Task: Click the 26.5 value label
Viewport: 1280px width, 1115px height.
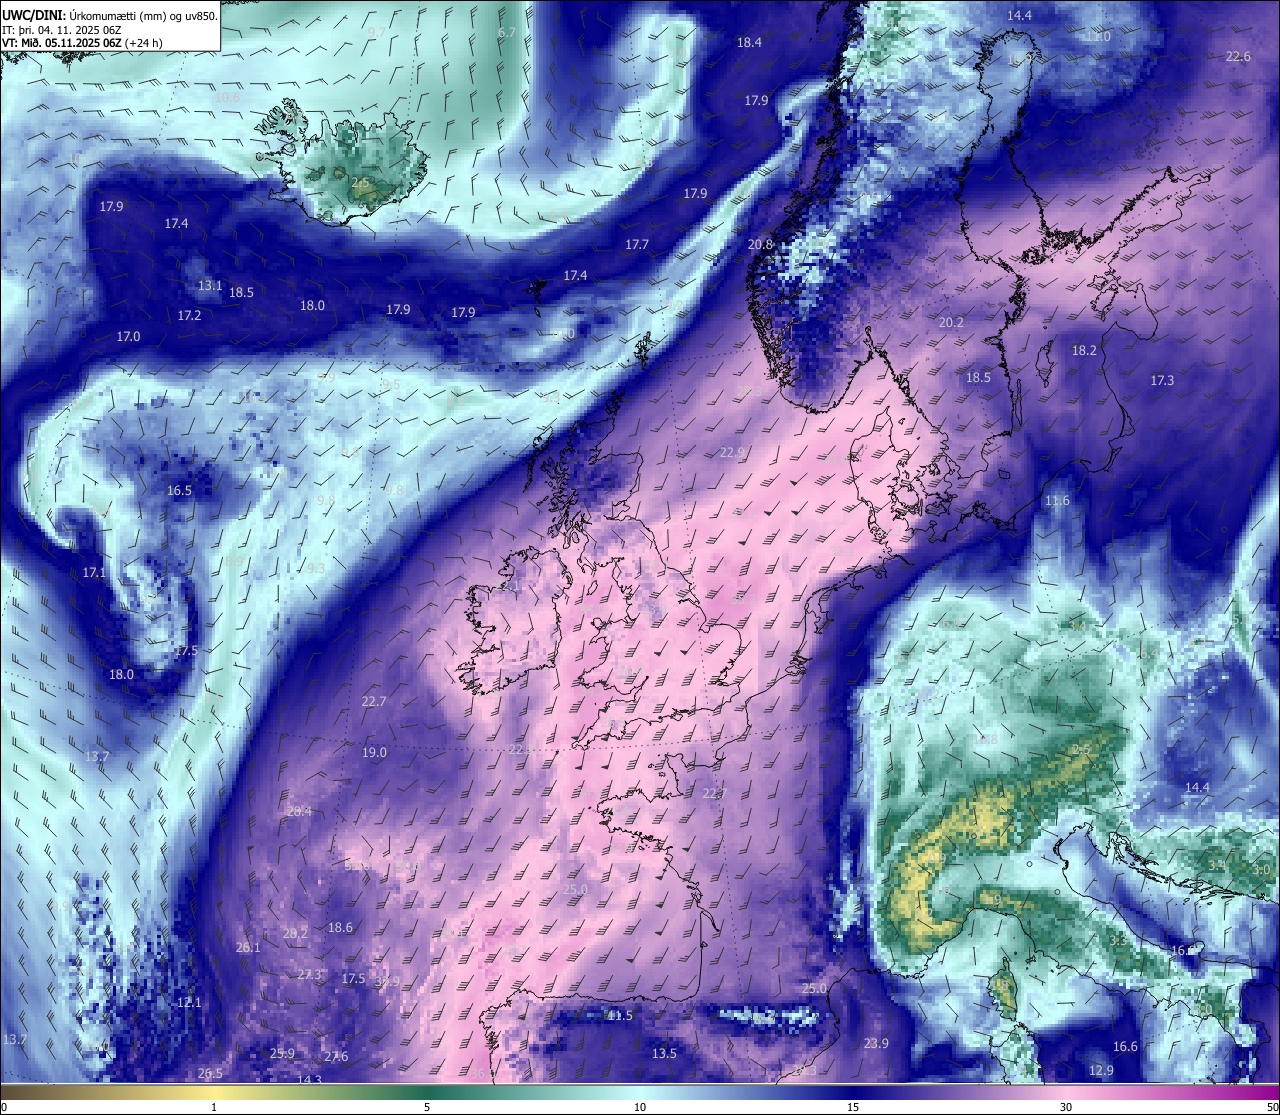Action: pyautogui.click(x=210, y=1073)
